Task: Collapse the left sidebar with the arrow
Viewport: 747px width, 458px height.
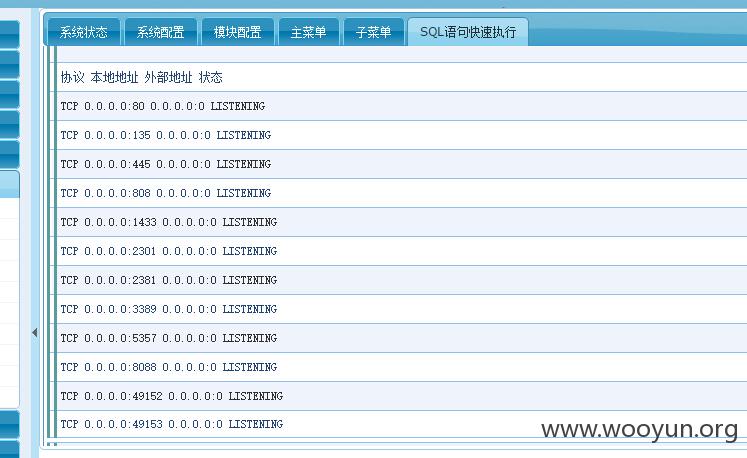Action: [x=35, y=332]
